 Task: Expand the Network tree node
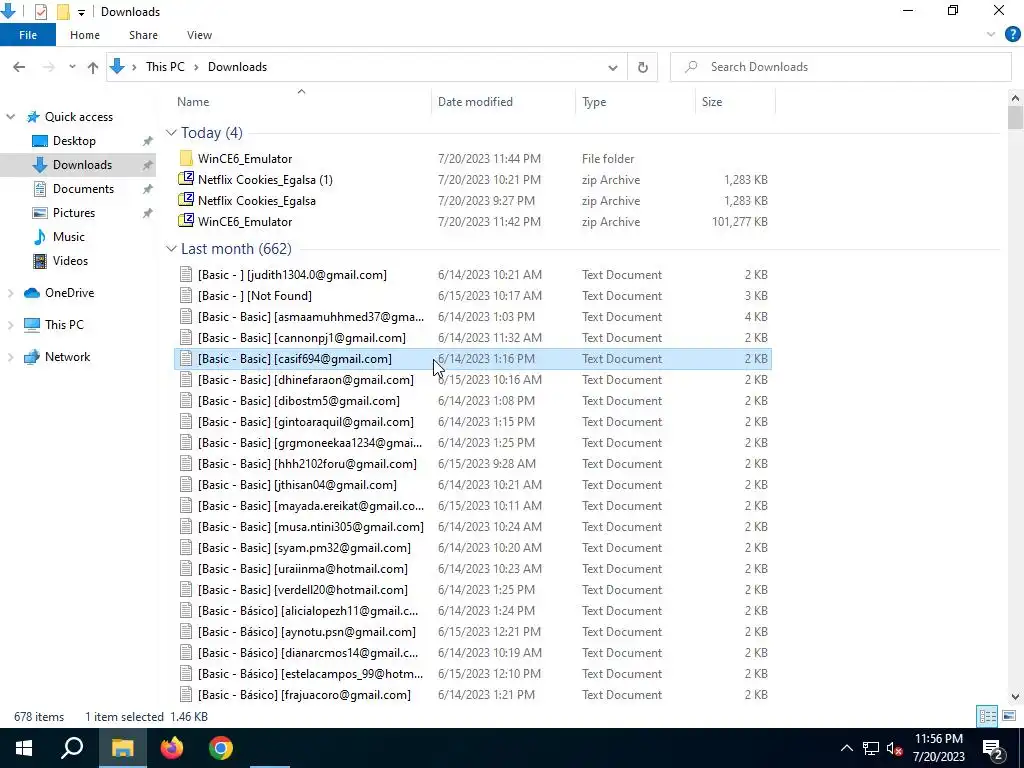pyautogui.click(x=10, y=357)
